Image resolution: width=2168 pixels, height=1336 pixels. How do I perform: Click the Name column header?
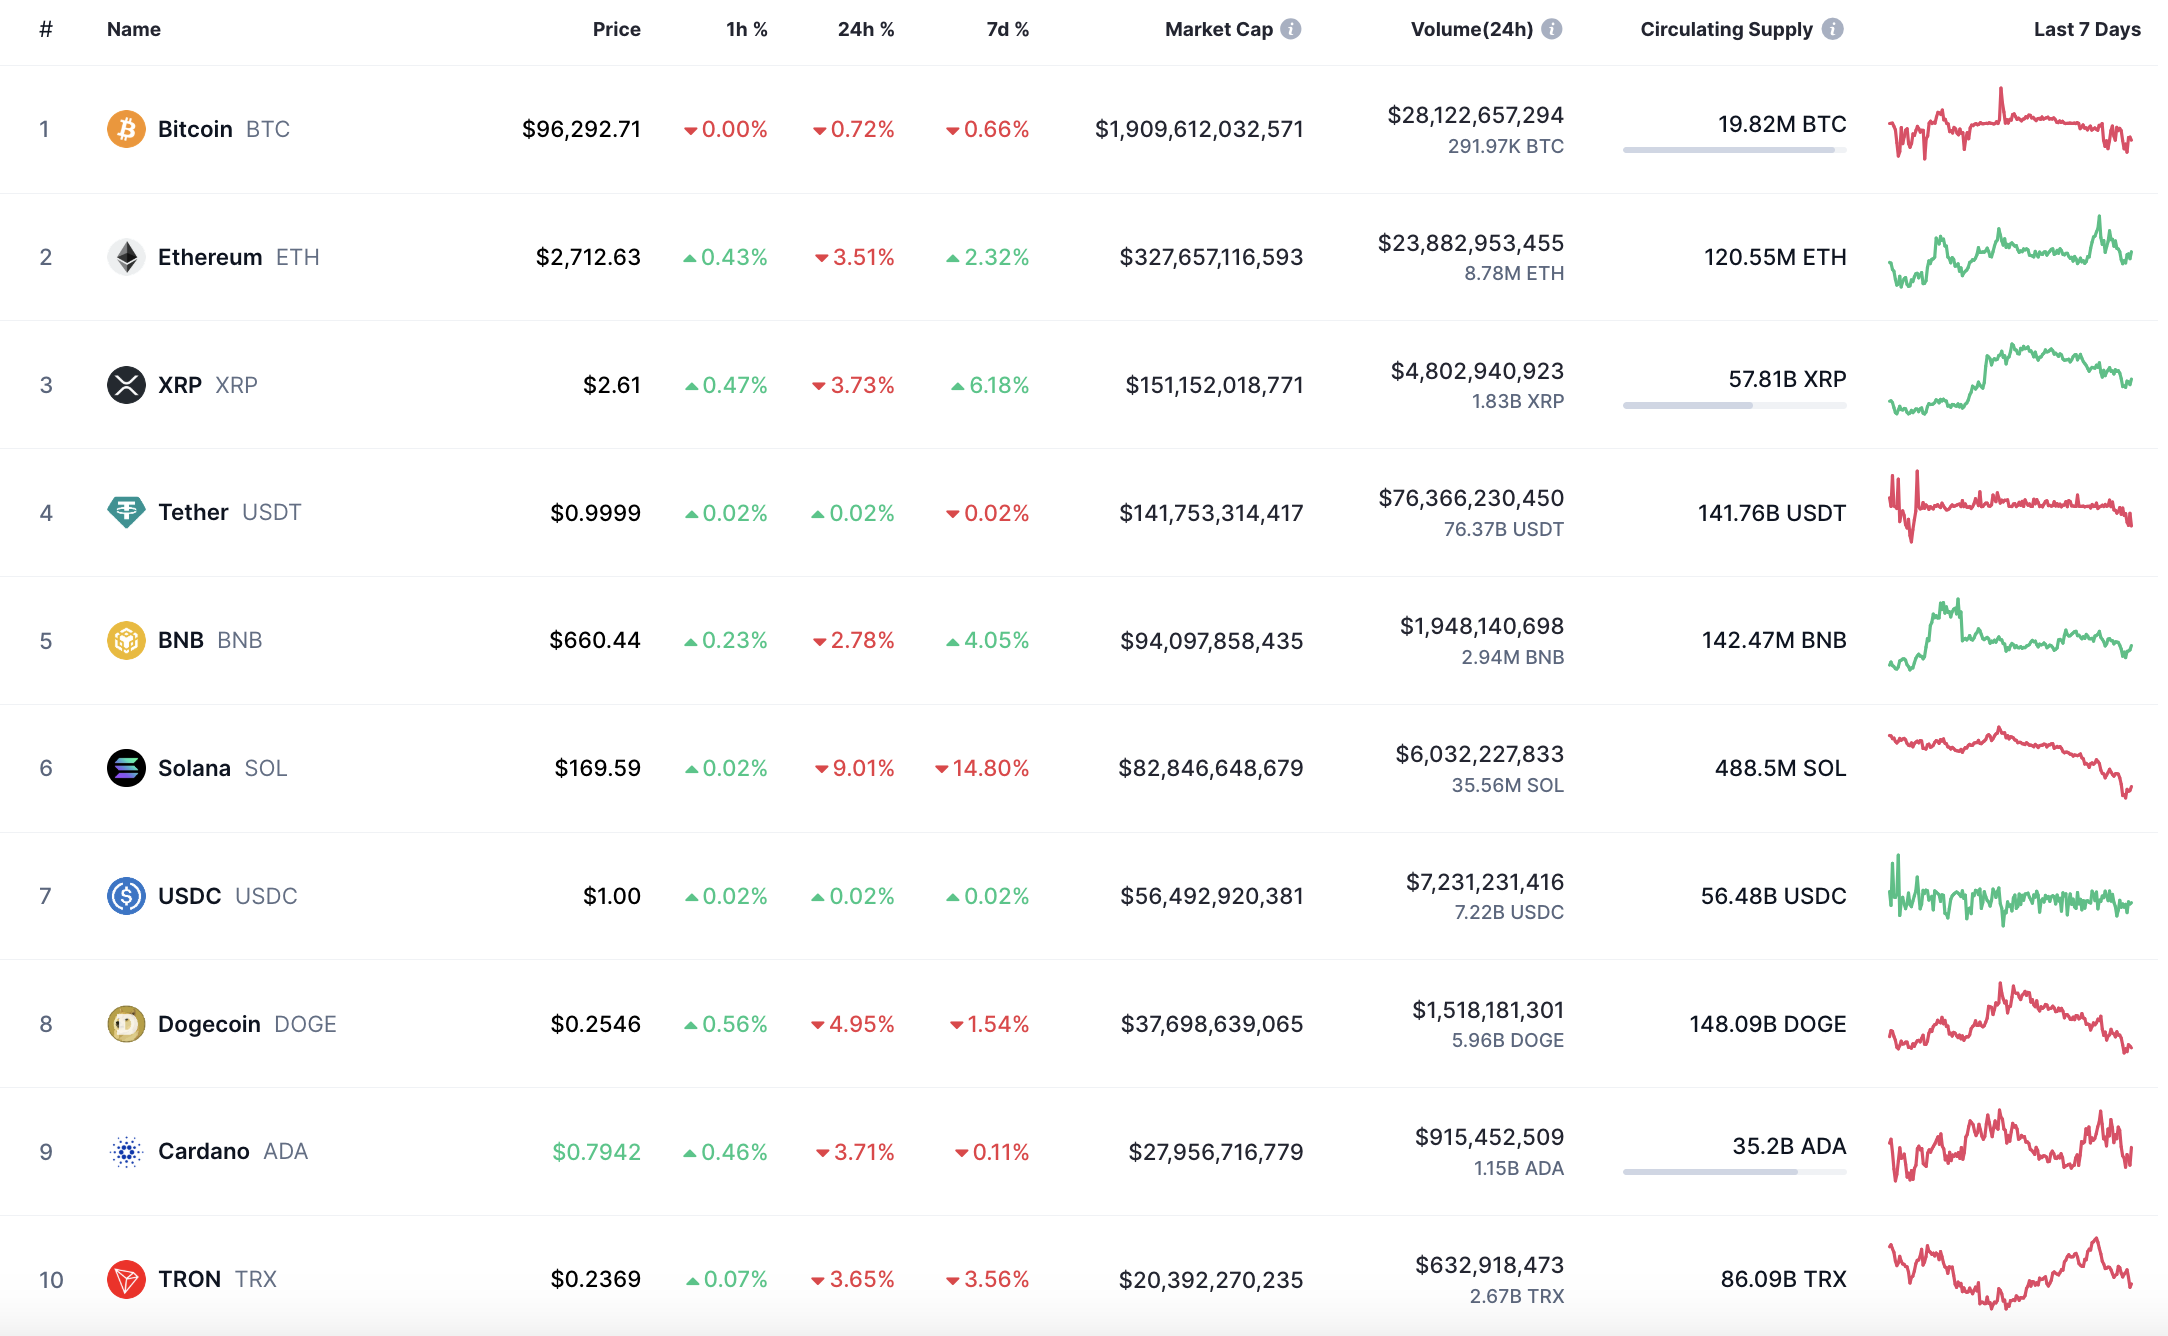click(133, 29)
